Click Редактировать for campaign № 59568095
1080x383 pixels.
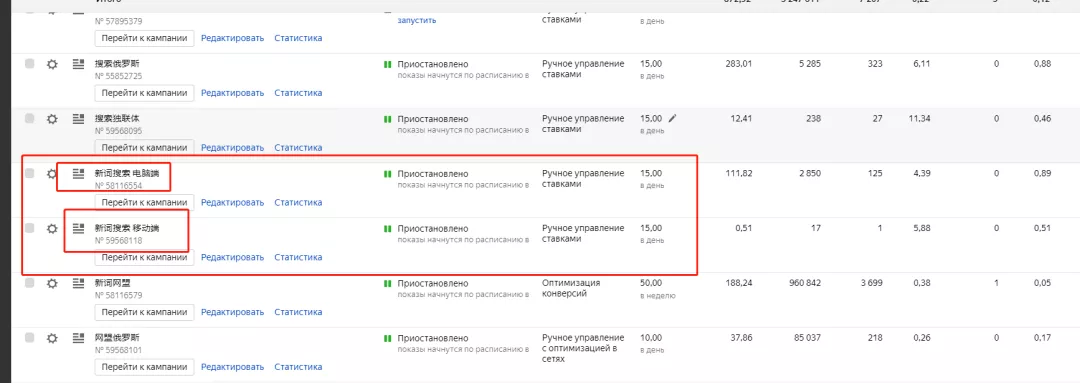233,147
